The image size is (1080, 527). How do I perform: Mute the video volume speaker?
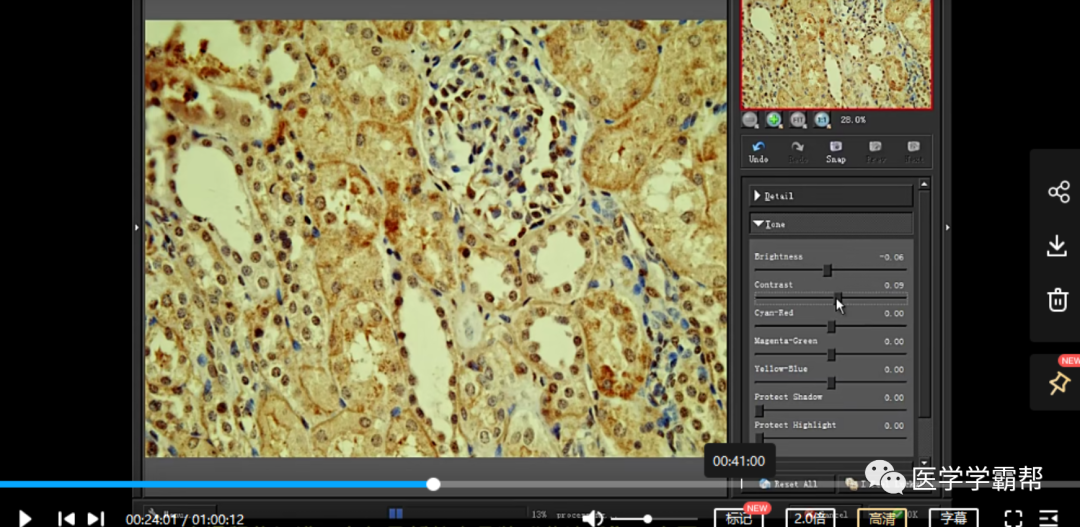pyautogui.click(x=593, y=518)
